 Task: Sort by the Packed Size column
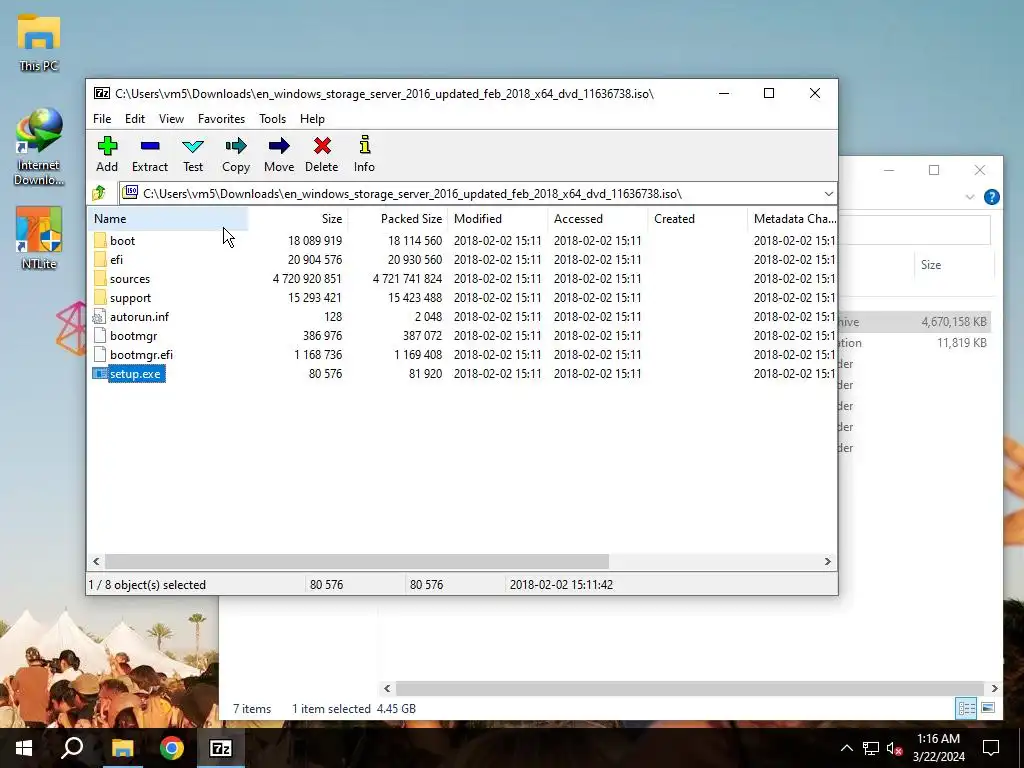(398, 219)
